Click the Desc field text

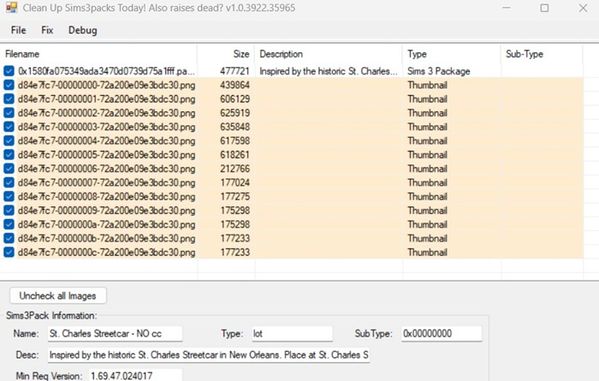[209, 355]
